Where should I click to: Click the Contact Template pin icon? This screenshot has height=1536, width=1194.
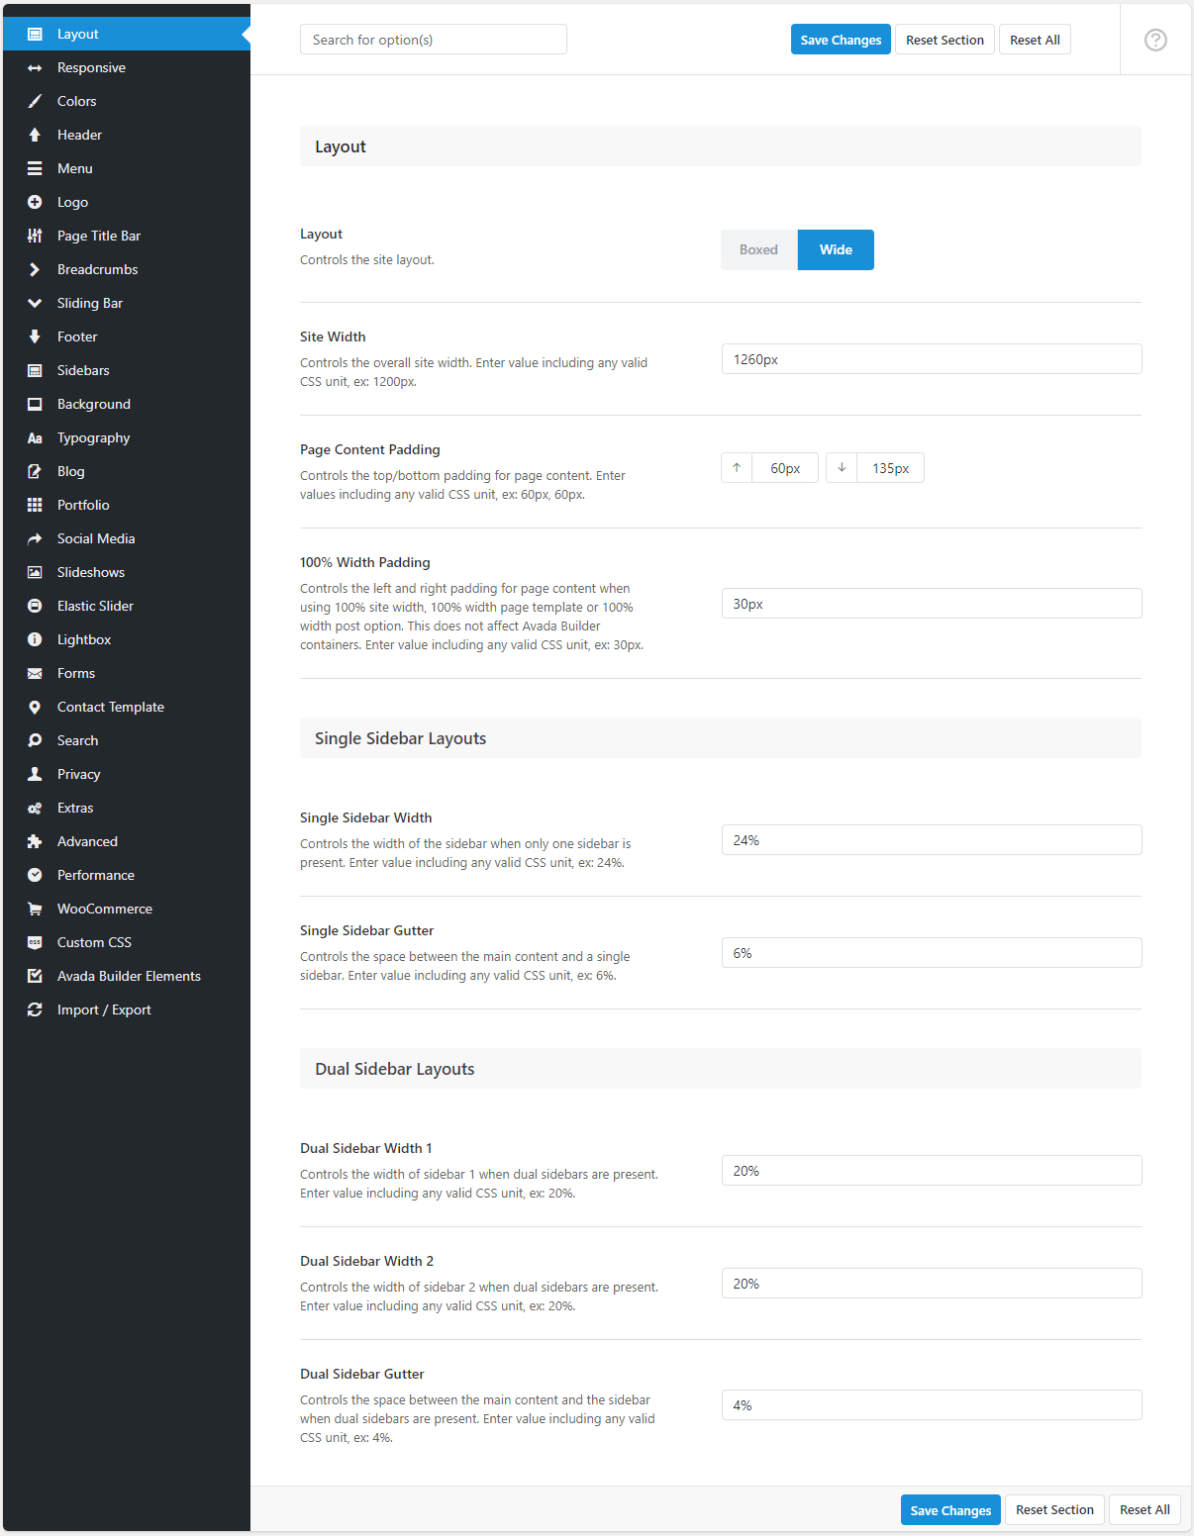pos(35,707)
